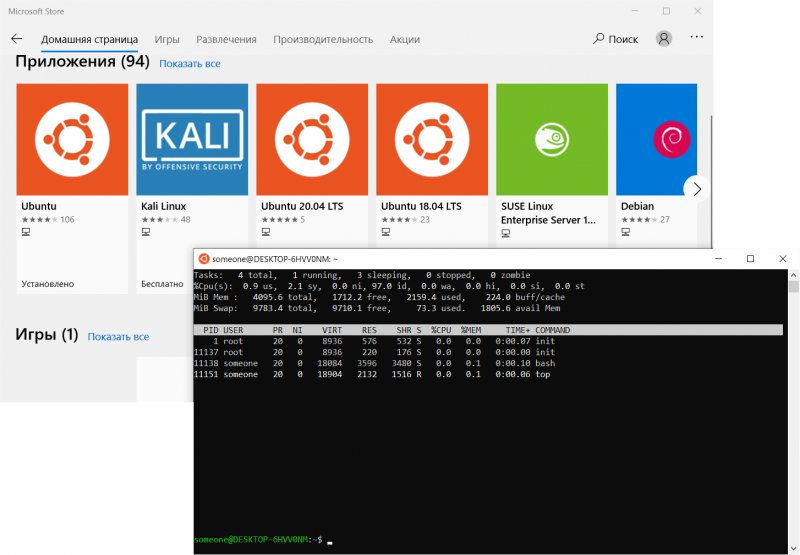
Task: Click the 11137 root init process row
Action: [375, 352]
